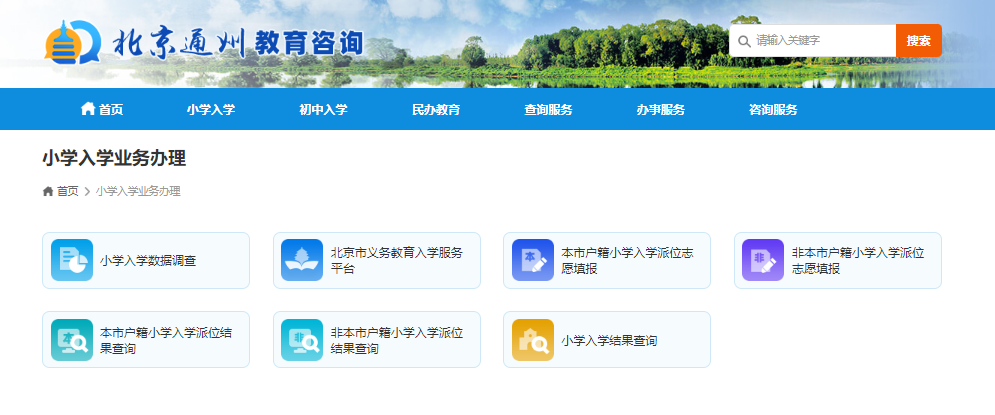Screen dimensions: 995x415
Task: Open the 初中入学 menu
Action: tap(324, 109)
